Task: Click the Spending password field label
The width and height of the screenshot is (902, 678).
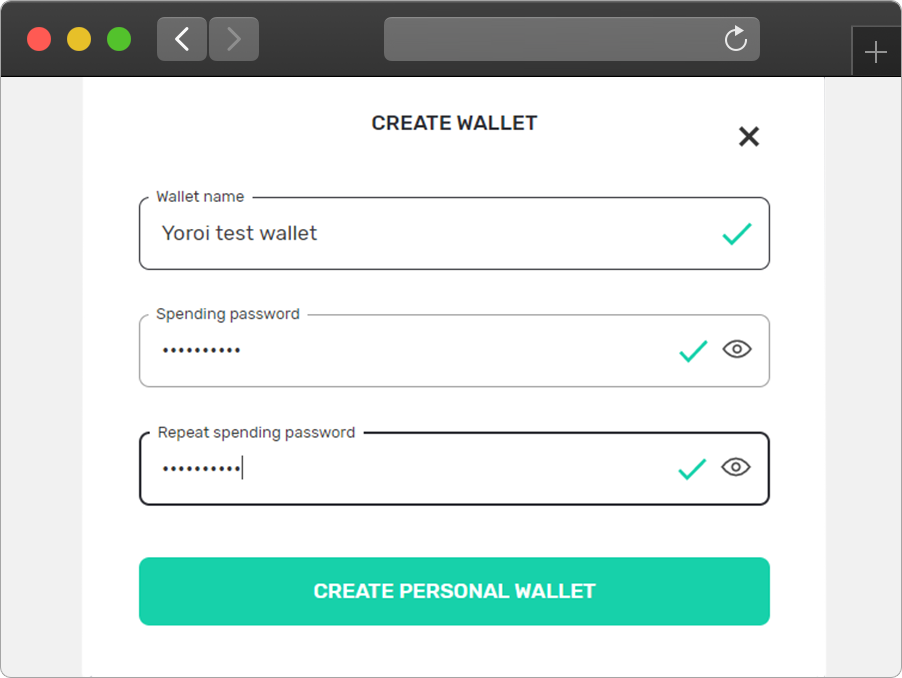Action: point(228,314)
